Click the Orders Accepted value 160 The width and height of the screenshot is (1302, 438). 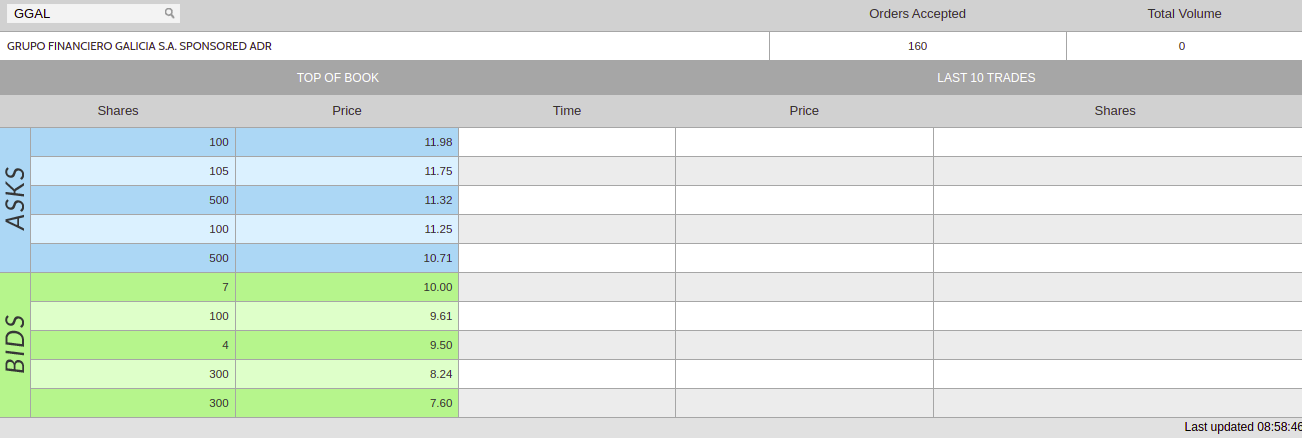(917, 46)
